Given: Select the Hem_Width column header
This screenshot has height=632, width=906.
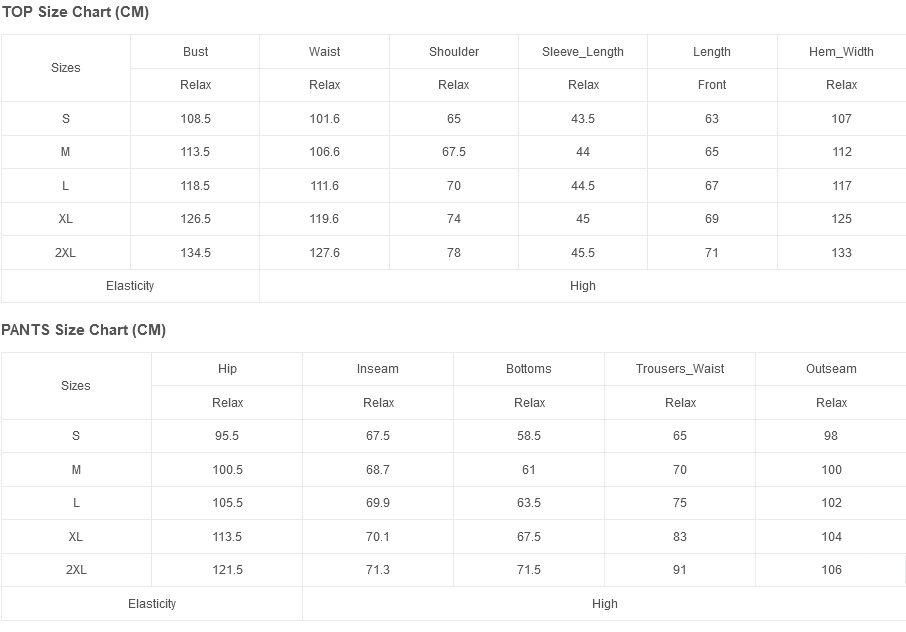Looking at the screenshot, I should (841, 52).
